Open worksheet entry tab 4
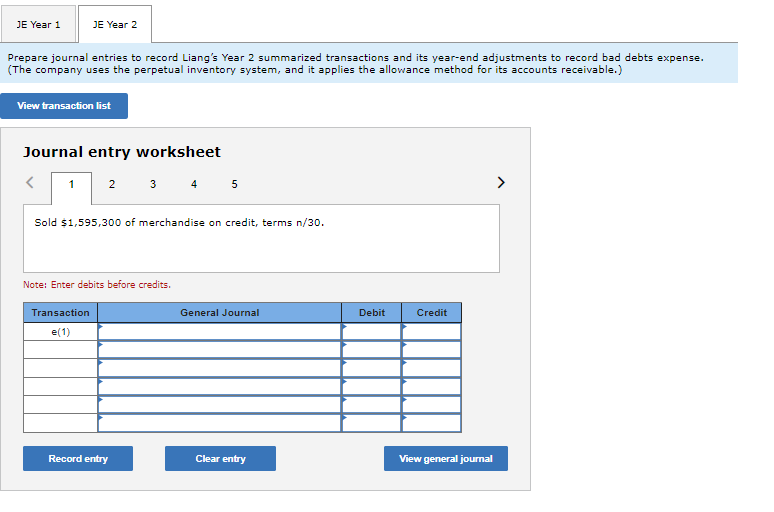 [194, 185]
